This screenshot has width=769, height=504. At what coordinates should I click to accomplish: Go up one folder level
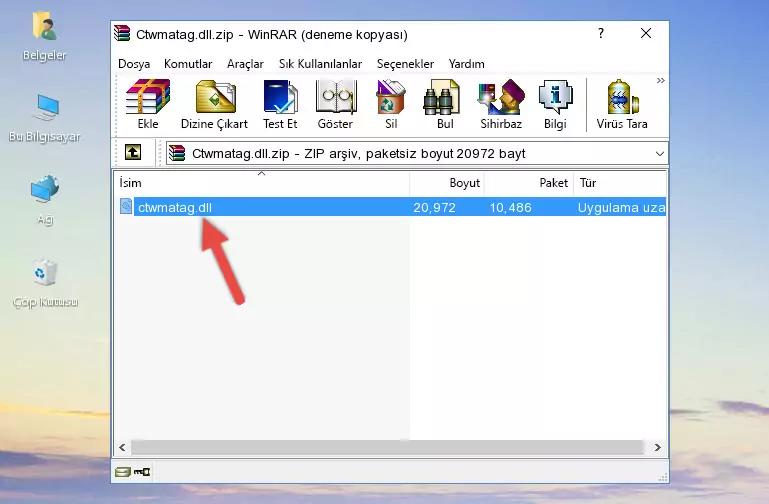(132, 152)
